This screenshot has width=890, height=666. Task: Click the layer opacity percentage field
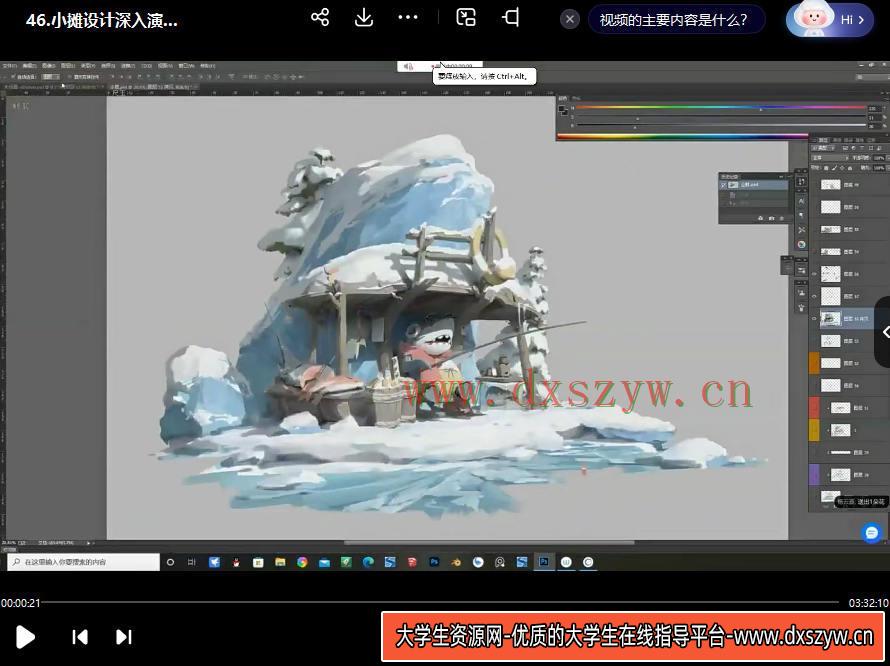[879, 158]
